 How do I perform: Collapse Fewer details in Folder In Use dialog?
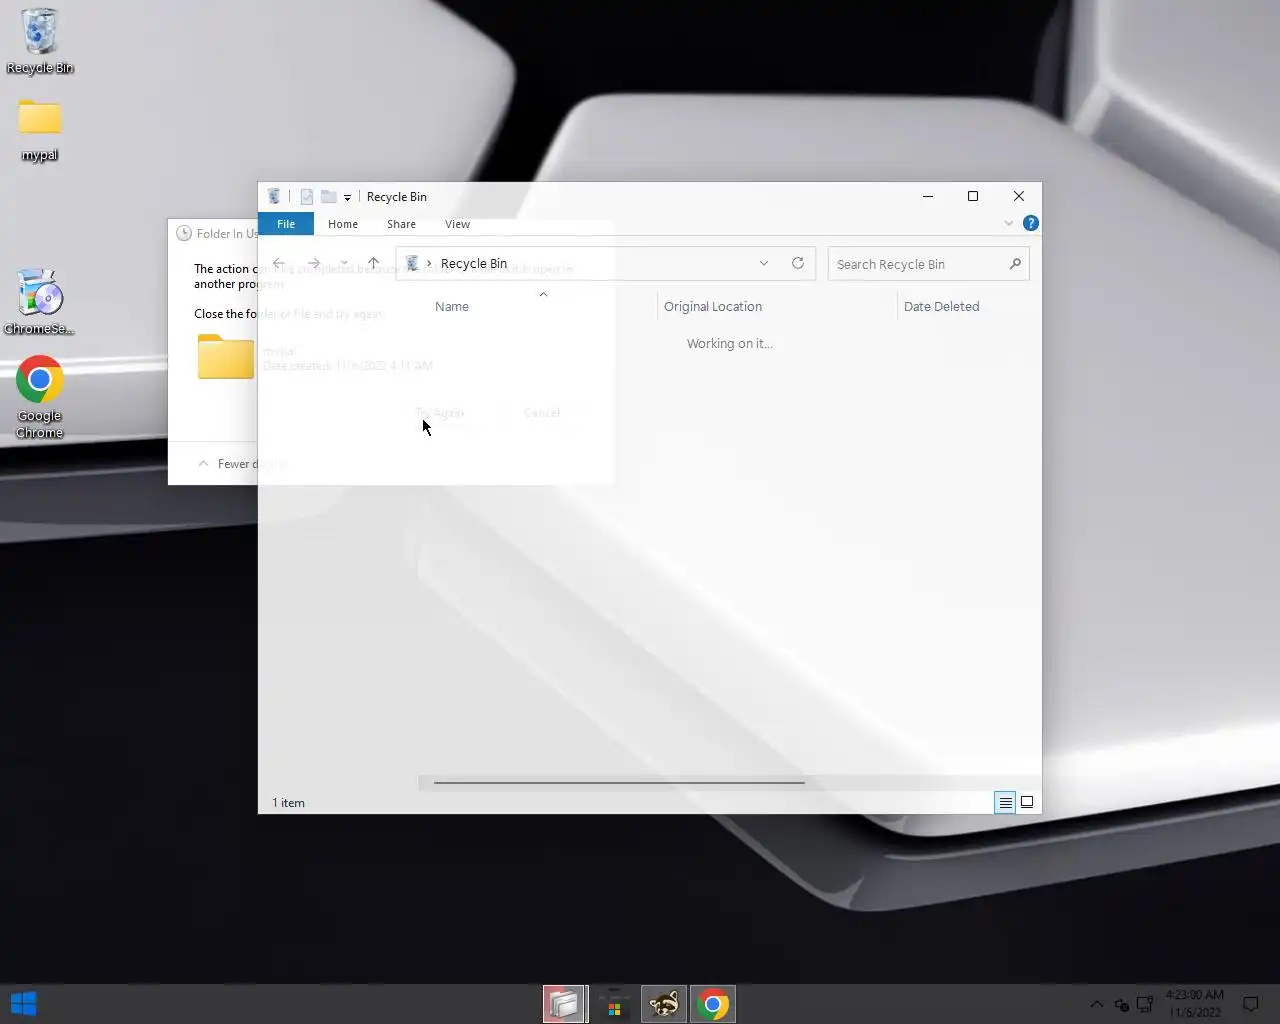[x=239, y=464]
